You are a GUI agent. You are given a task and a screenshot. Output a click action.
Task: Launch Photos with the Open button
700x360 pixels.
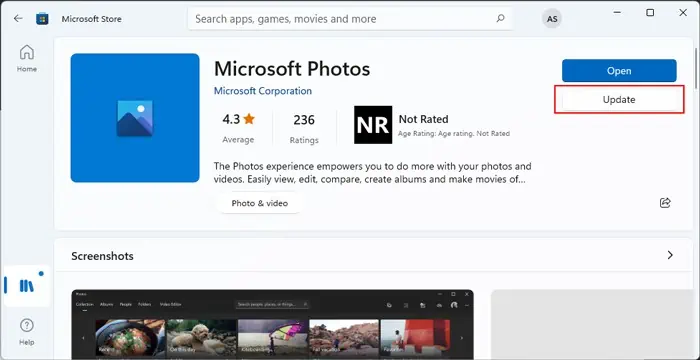click(x=619, y=71)
